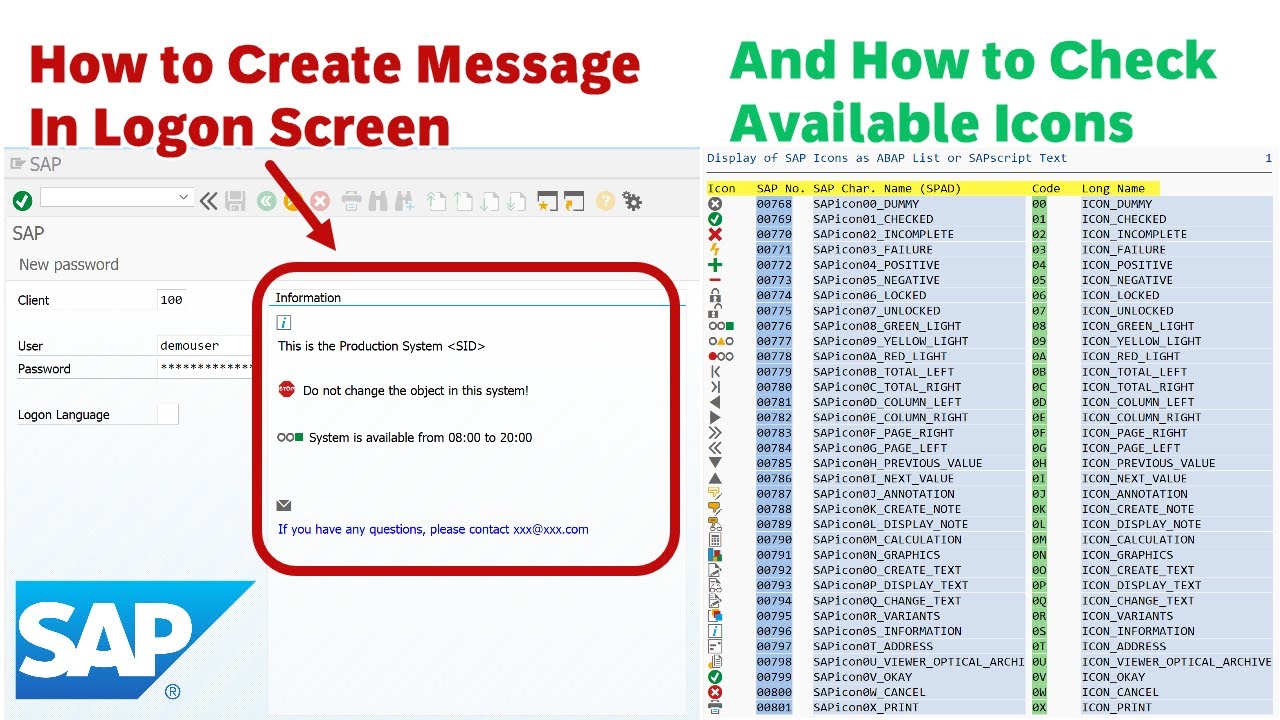Click 'This is the Production System <SID>' text
This screenshot has height=720, width=1280.
(x=382, y=346)
